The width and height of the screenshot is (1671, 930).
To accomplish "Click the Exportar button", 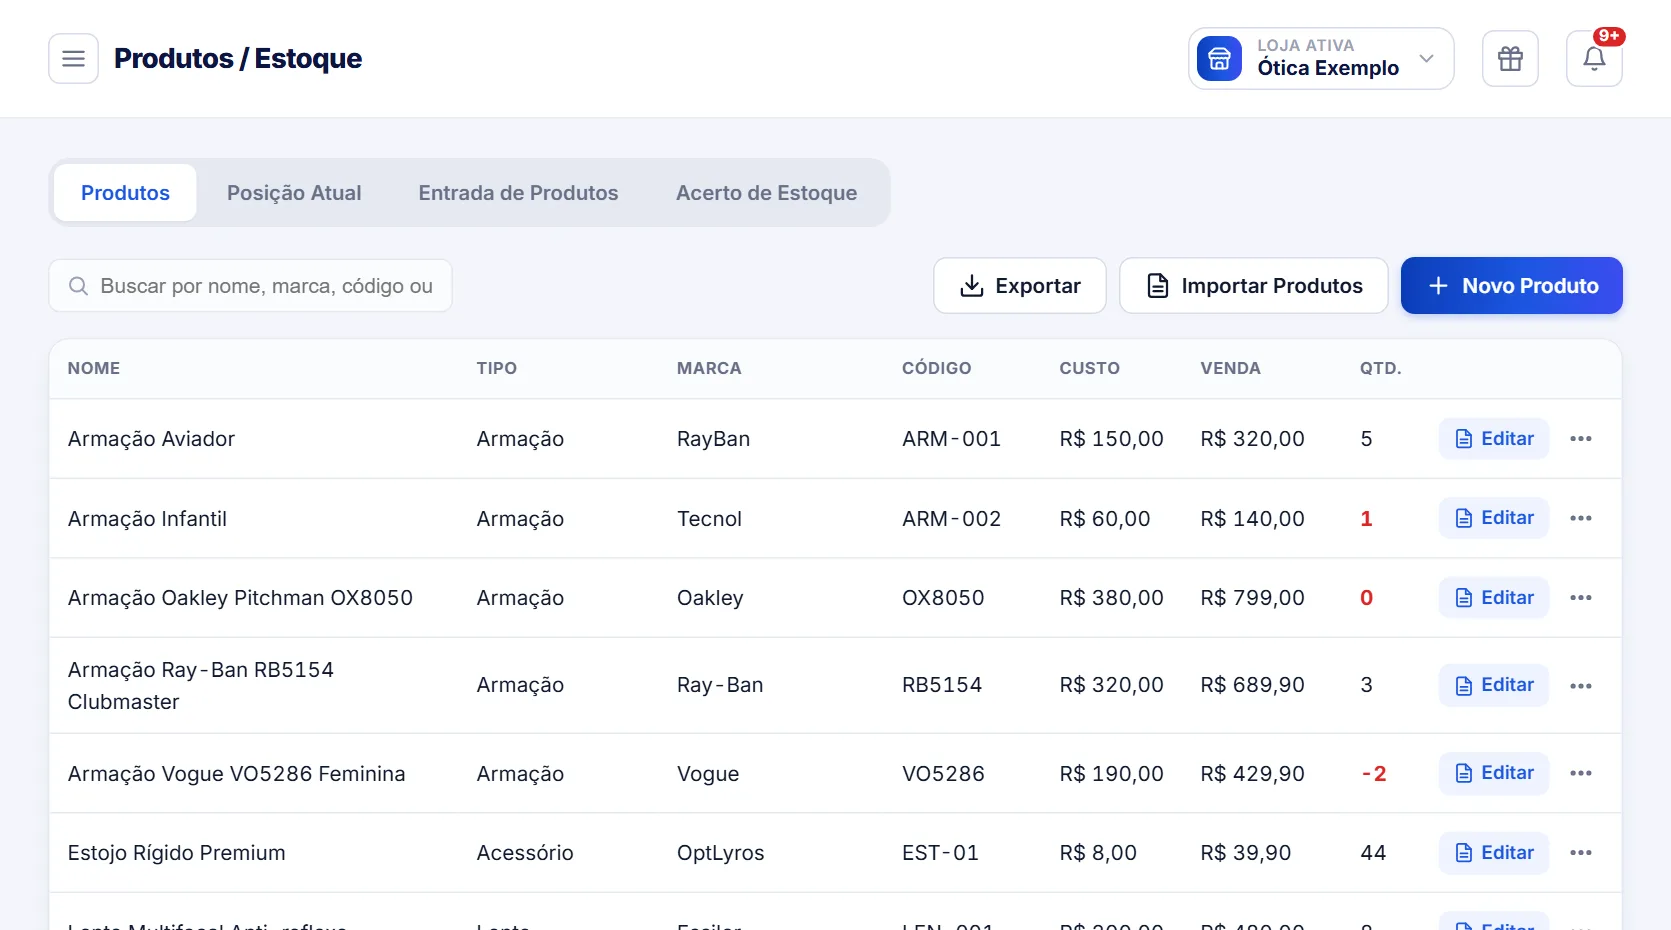I will 1020,286.
